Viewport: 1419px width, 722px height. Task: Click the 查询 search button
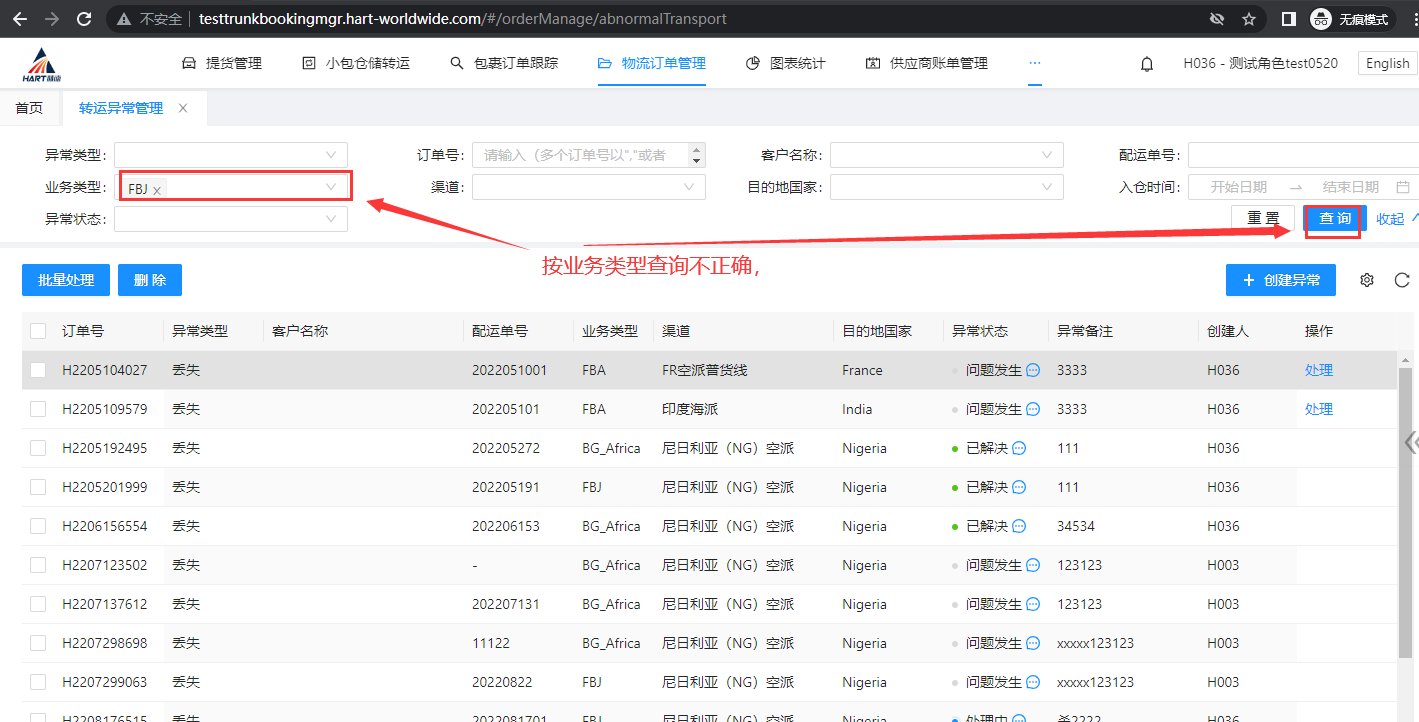tap(1335, 219)
